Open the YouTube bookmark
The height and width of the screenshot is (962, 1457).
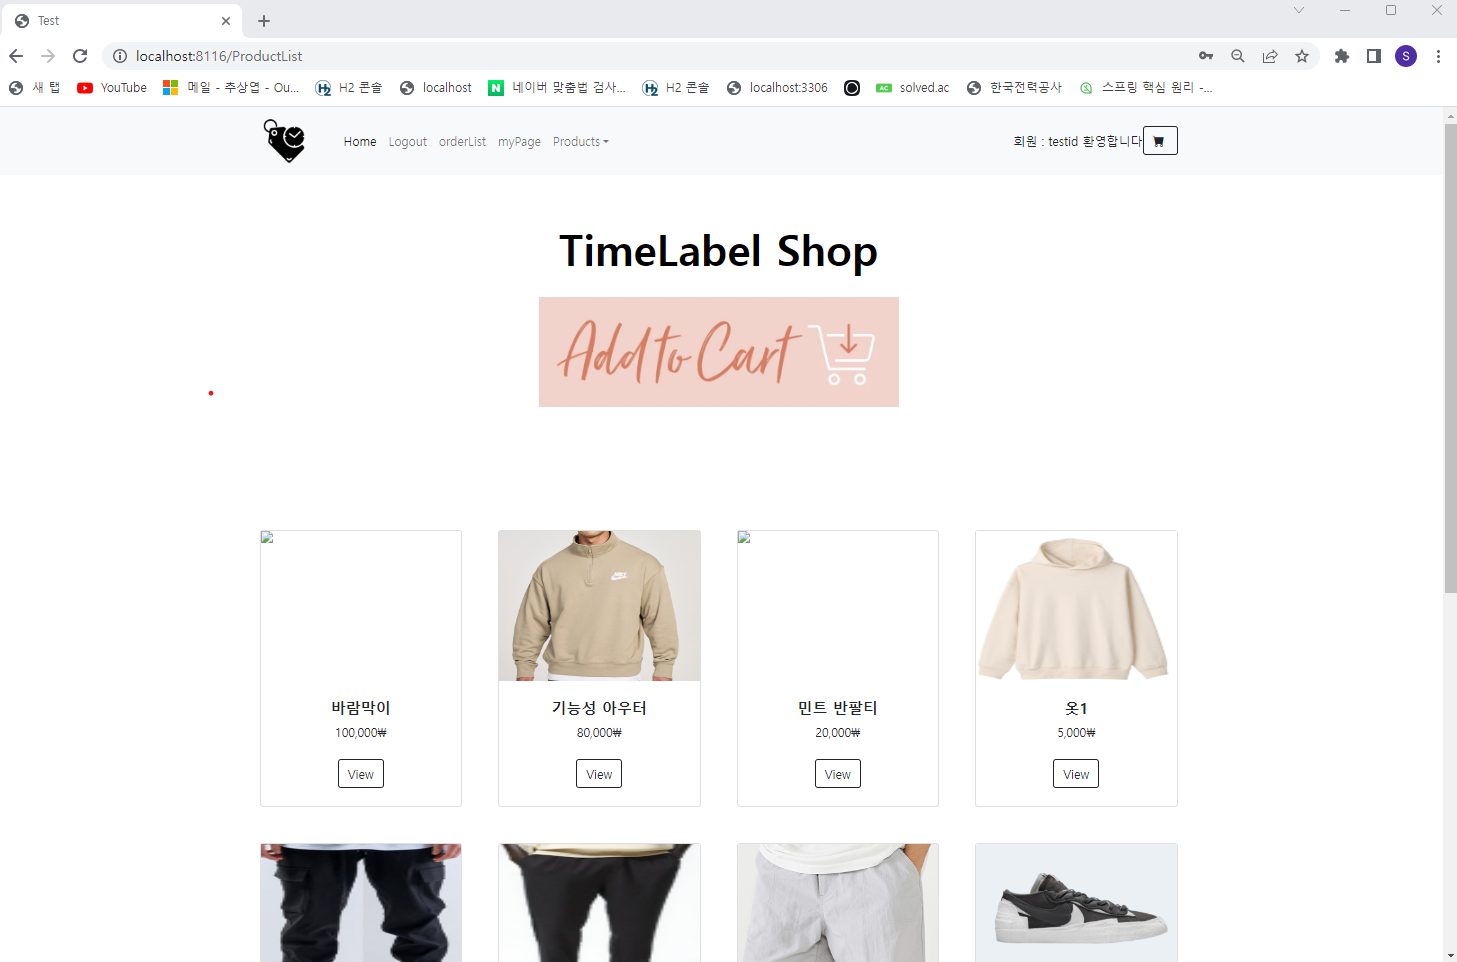pos(112,88)
